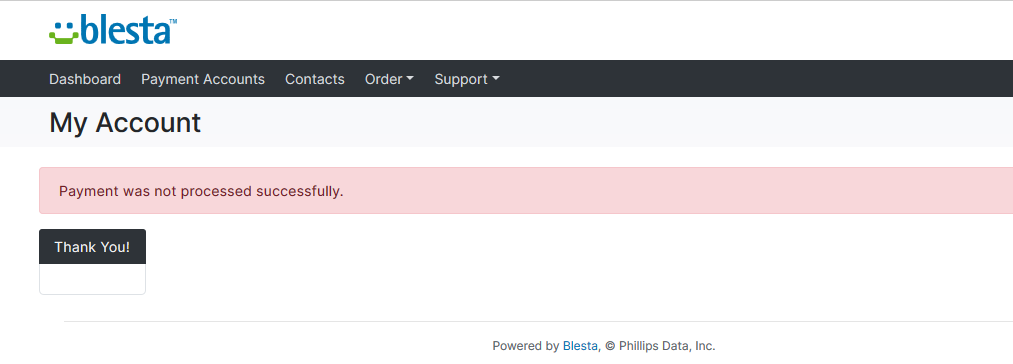Click the payment not processed error message
This screenshot has height=364, width=1013.
click(201, 191)
